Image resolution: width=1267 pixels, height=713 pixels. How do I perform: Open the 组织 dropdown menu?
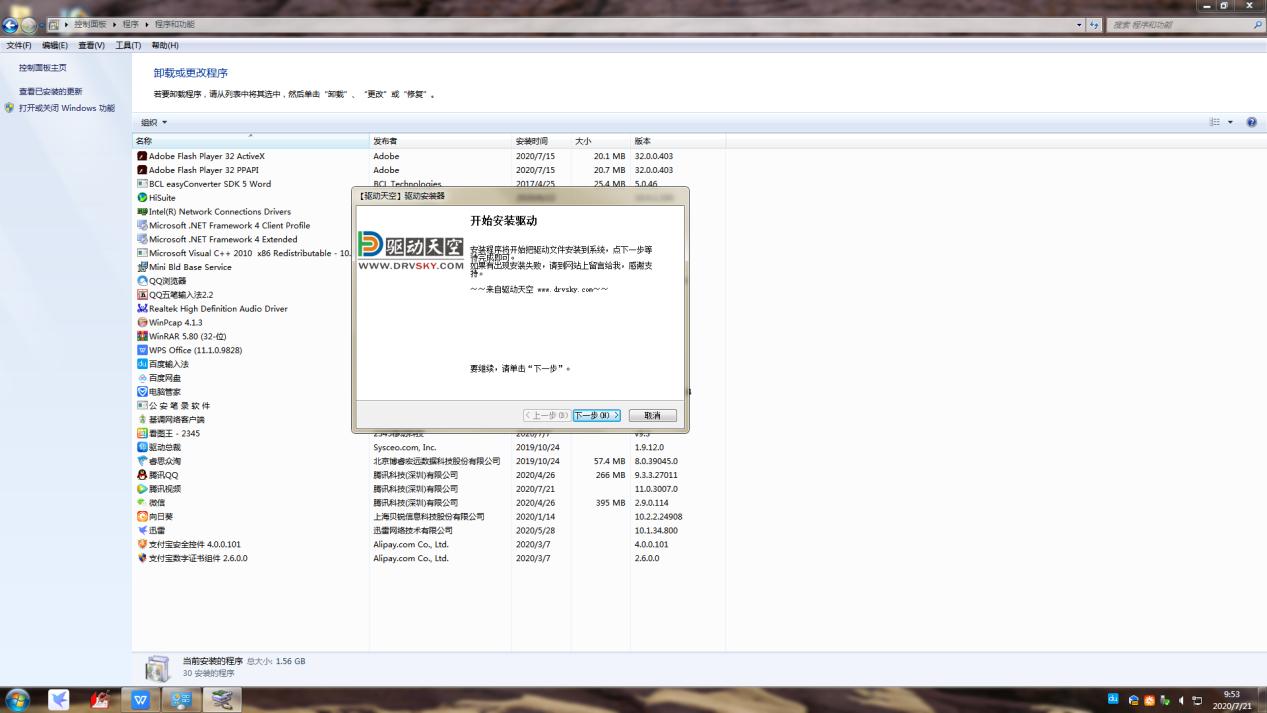coord(154,122)
